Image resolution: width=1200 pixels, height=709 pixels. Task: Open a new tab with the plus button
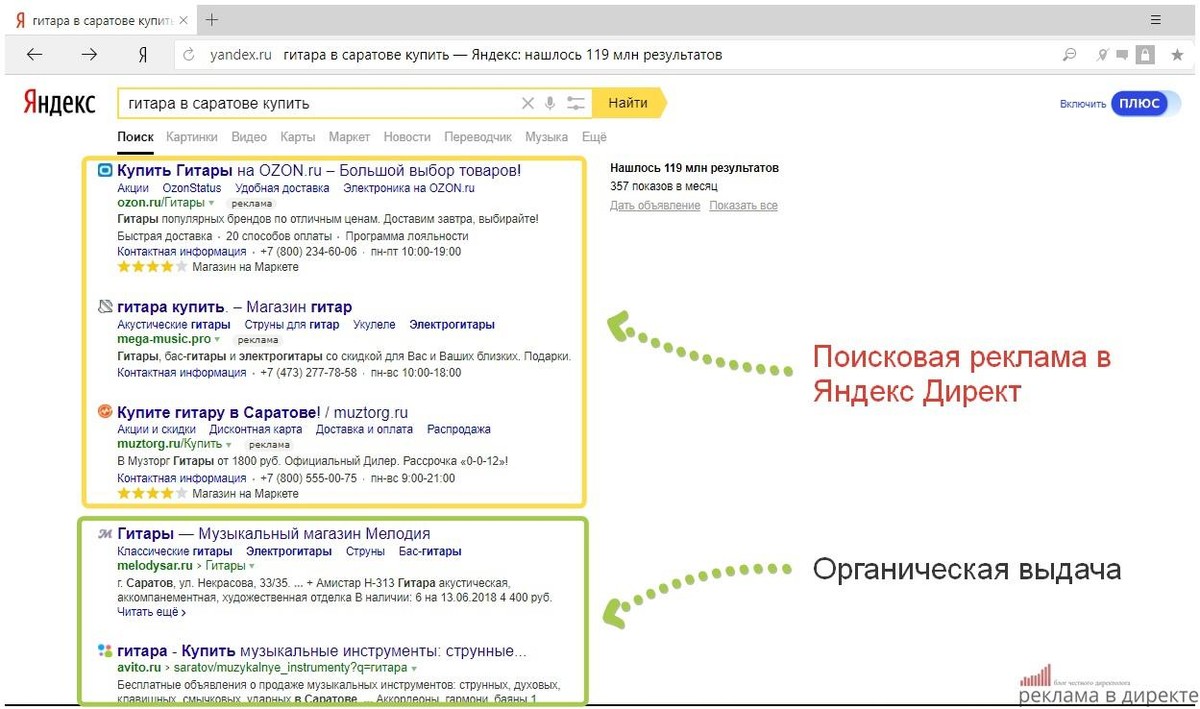[x=212, y=20]
